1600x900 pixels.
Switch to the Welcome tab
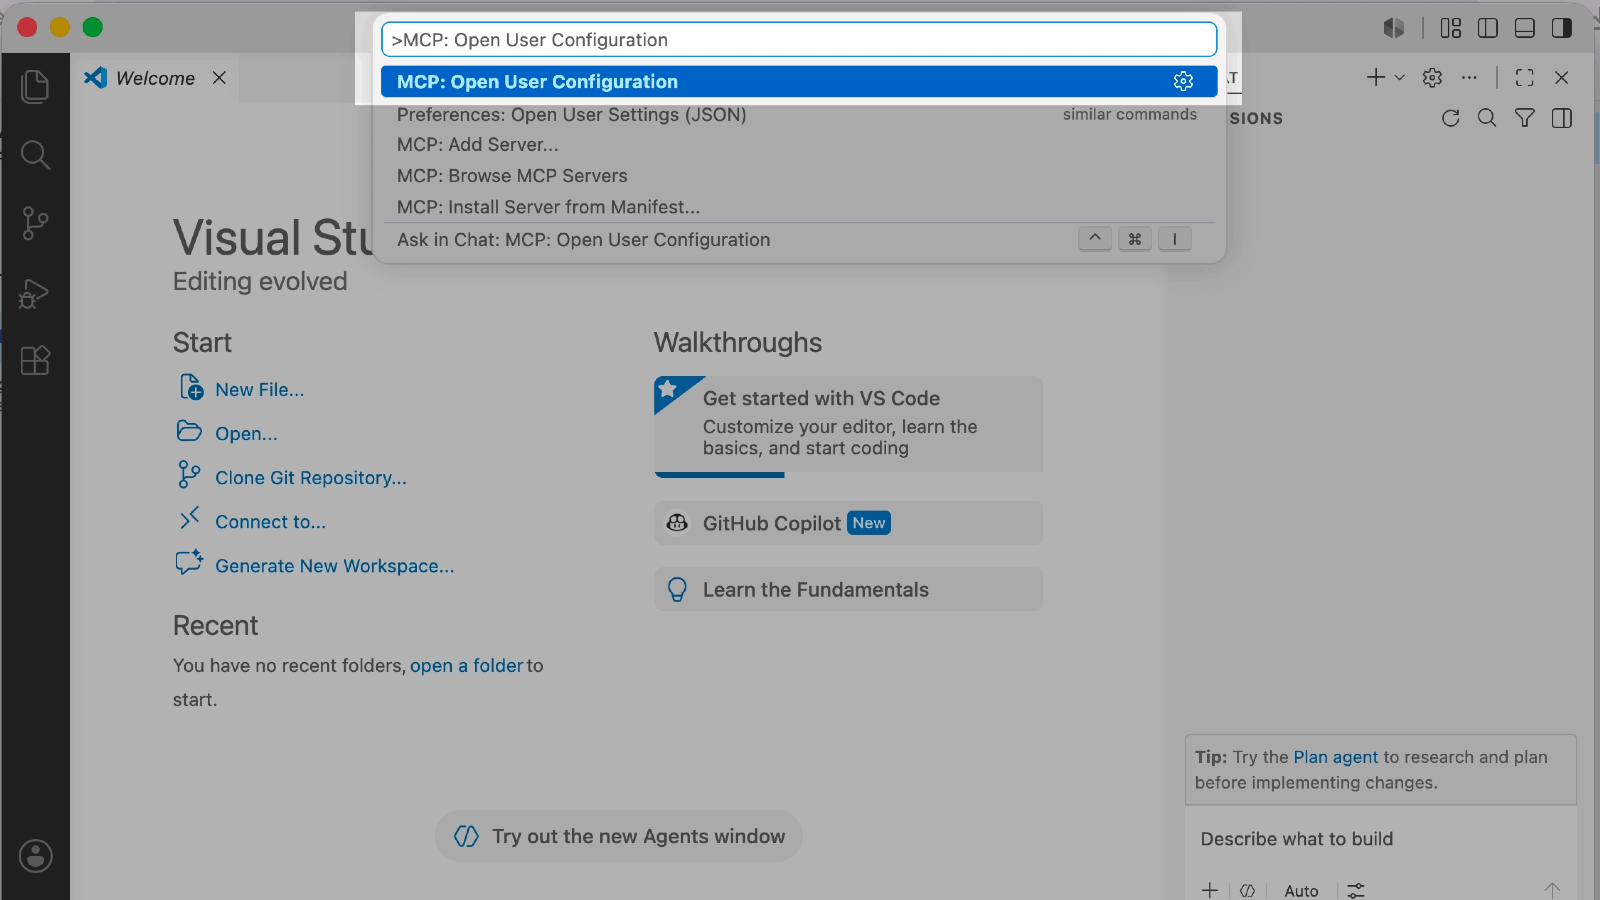155,78
